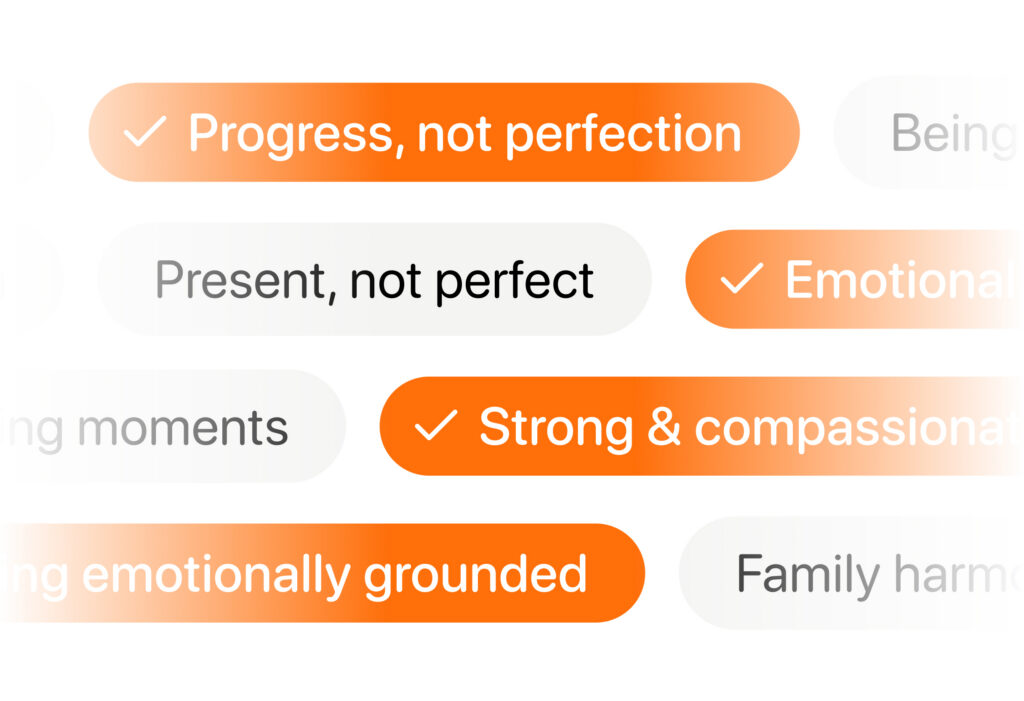Click the word 'perfection' in the top chip
The image size is (1024, 701).
click(624, 133)
